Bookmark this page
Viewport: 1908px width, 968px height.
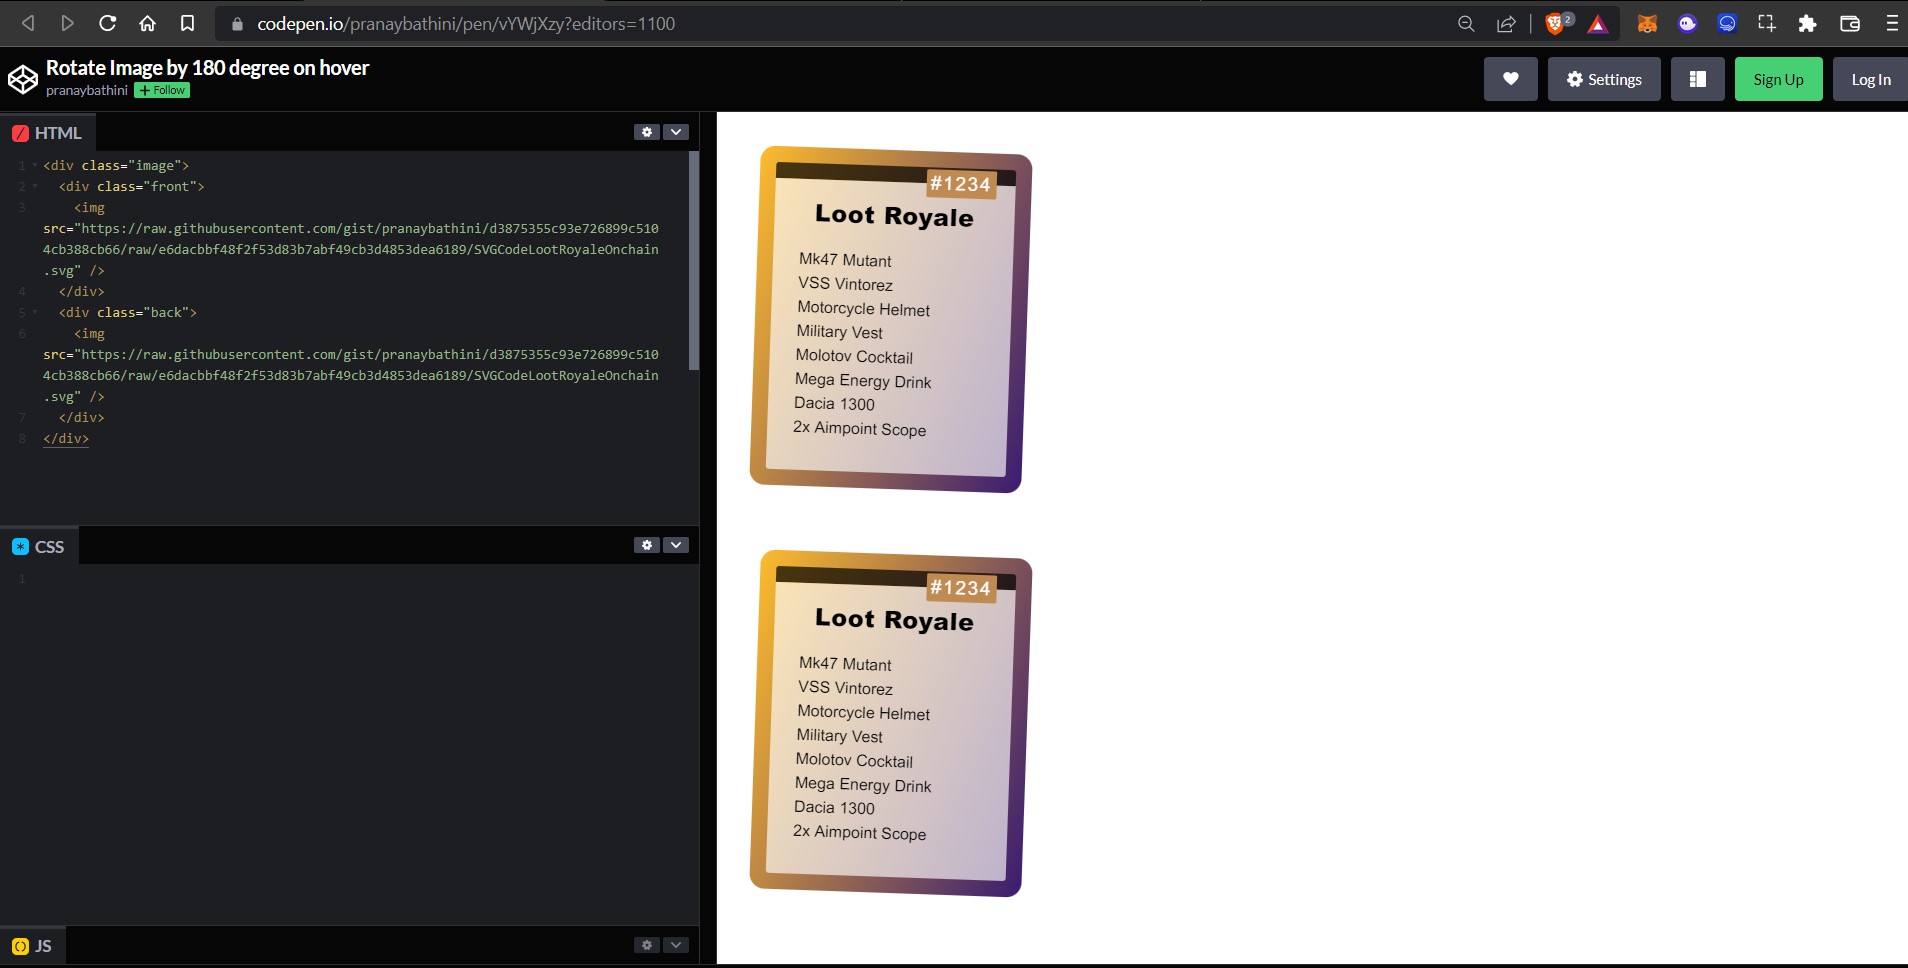[187, 23]
